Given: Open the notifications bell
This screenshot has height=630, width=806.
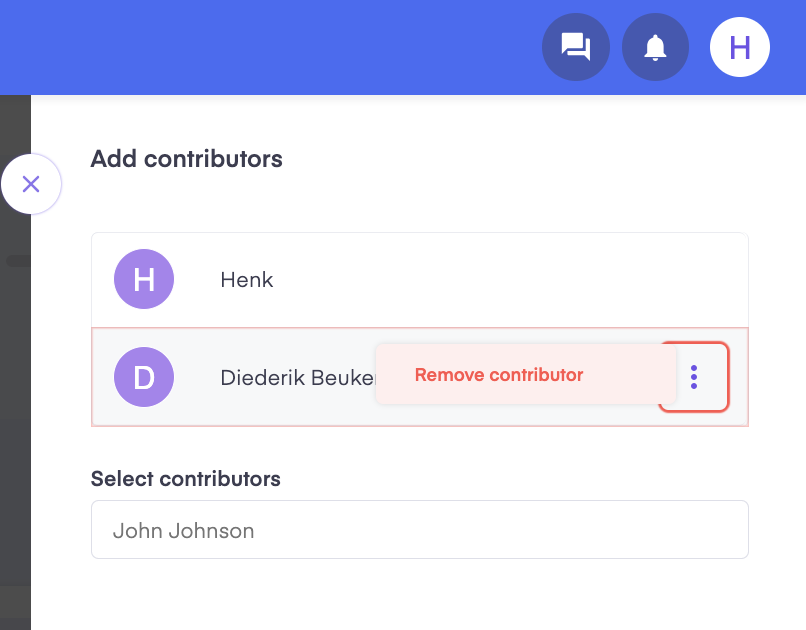Looking at the screenshot, I should tap(655, 47).
